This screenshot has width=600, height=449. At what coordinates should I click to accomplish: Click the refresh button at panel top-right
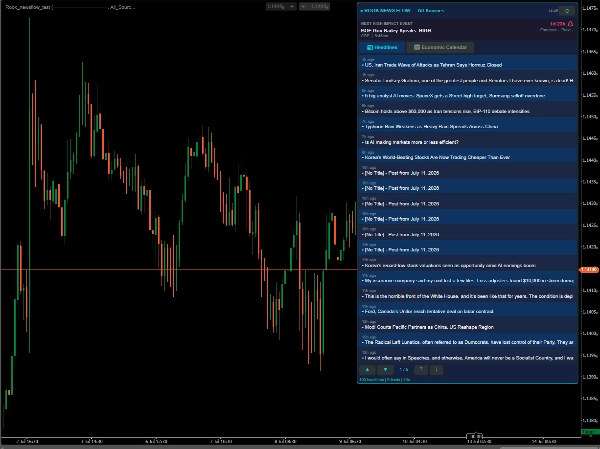[567, 11]
